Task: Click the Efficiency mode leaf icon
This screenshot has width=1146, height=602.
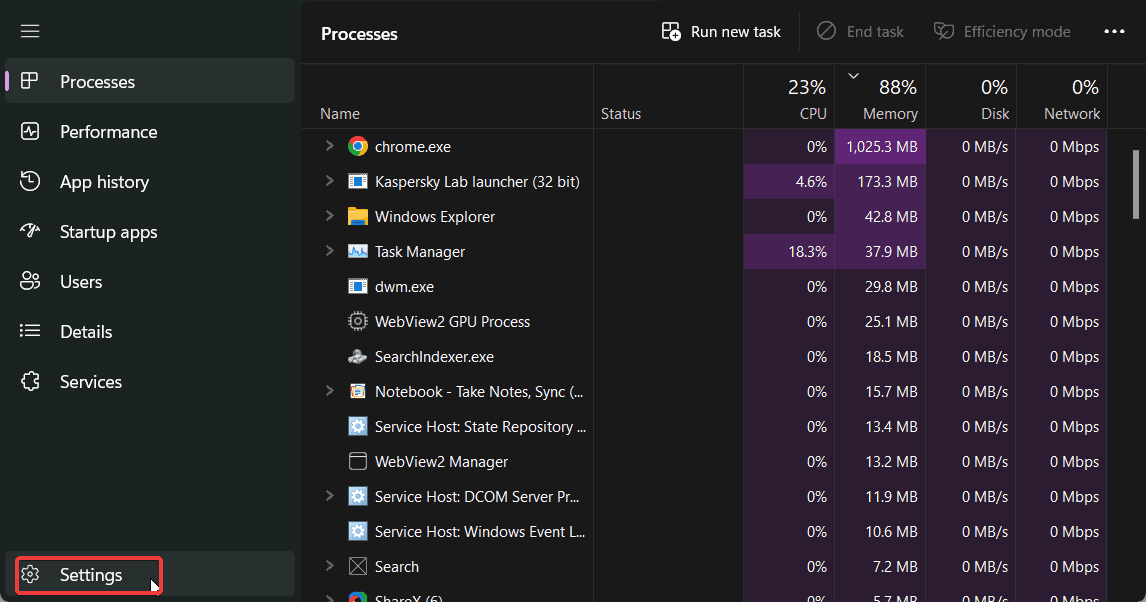Action: [x=944, y=31]
